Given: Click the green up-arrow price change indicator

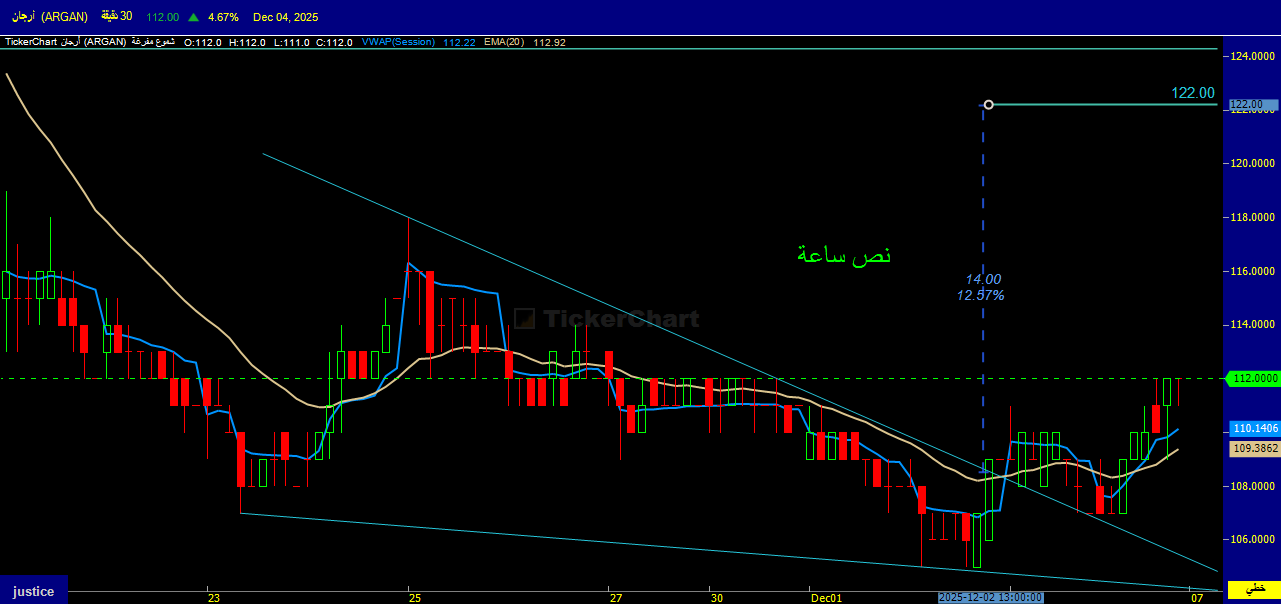Looking at the screenshot, I should coord(193,17).
